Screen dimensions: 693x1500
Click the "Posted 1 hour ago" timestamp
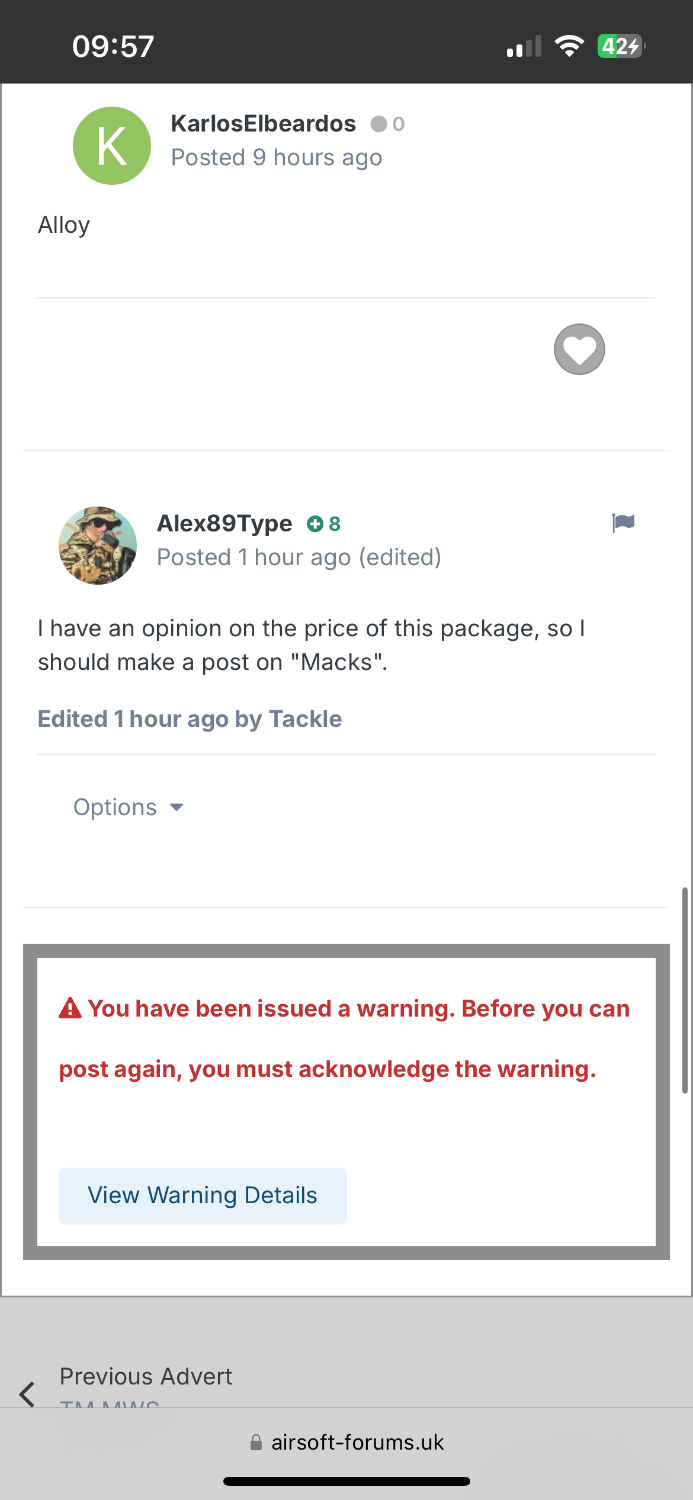(253, 557)
